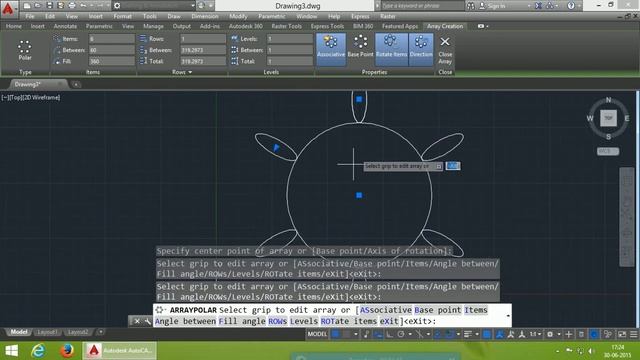Switch to the Layout1 tab
Image resolution: width=640 pixels, height=360 pixels.
(47, 332)
